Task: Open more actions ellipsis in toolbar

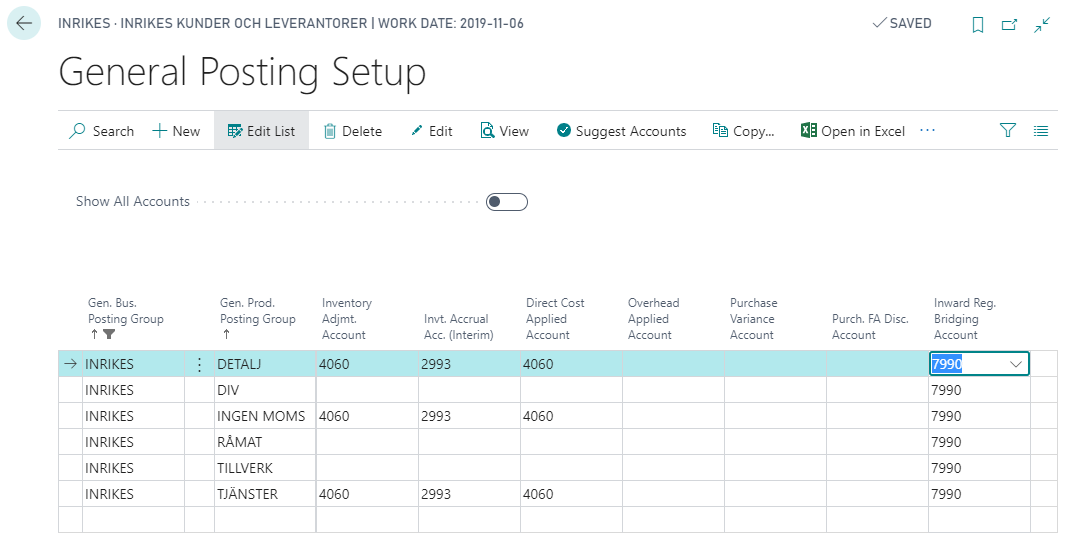Action: click(927, 130)
